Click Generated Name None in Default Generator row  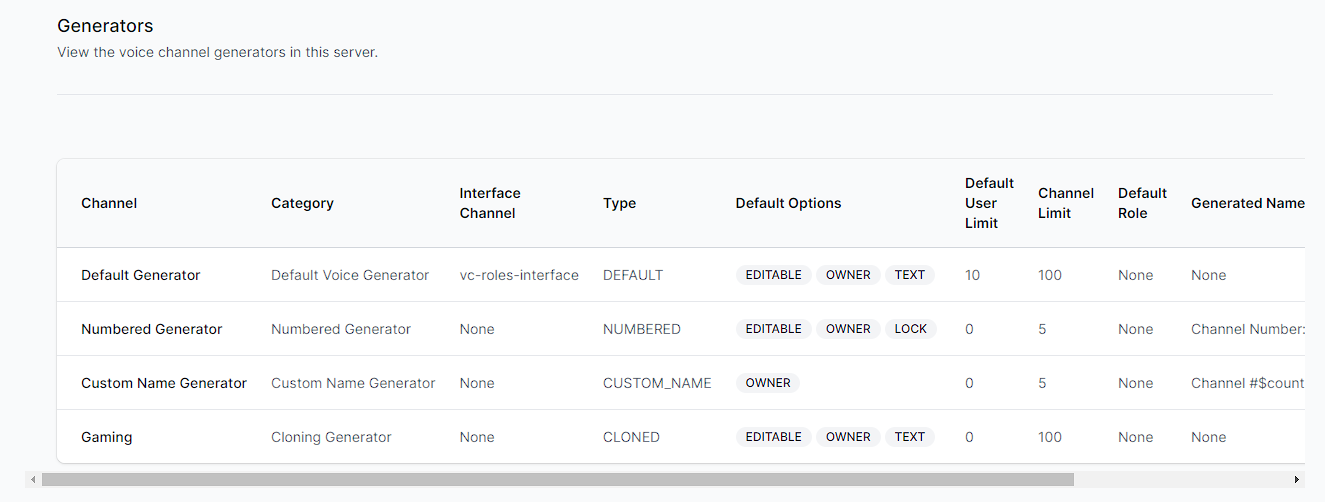pyautogui.click(x=1209, y=275)
